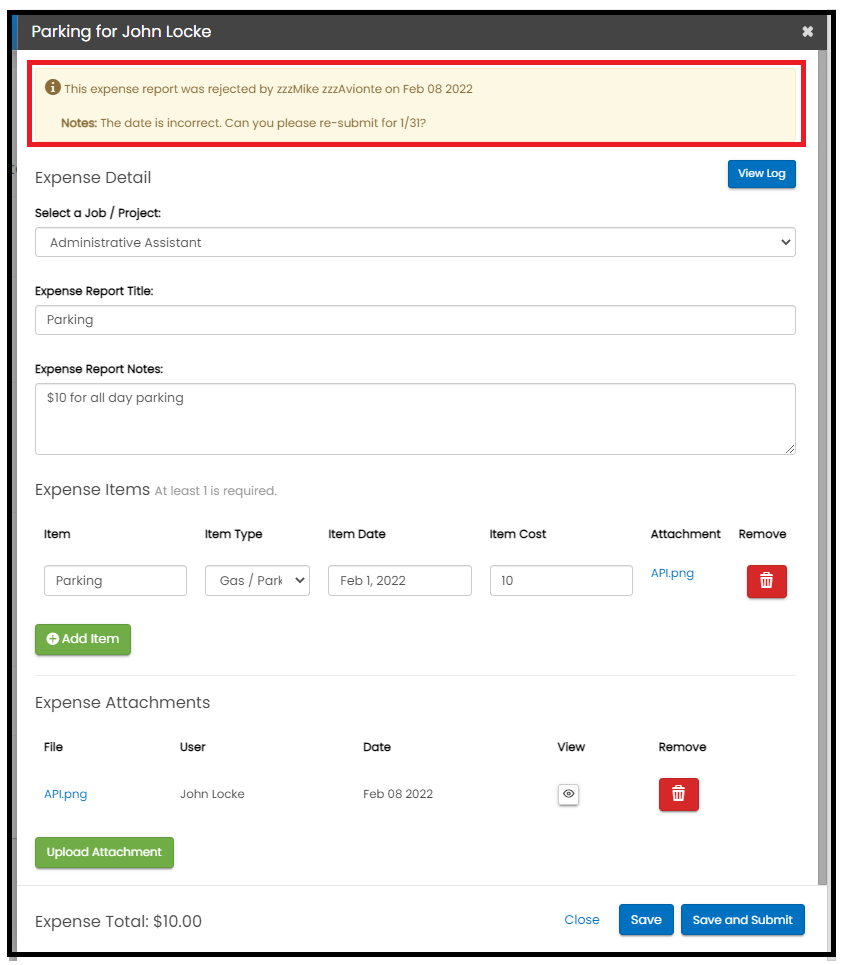Viewport: 845px width, 965px height.
Task: Open the View Log button
Action: pyautogui.click(x=761, y=174)
